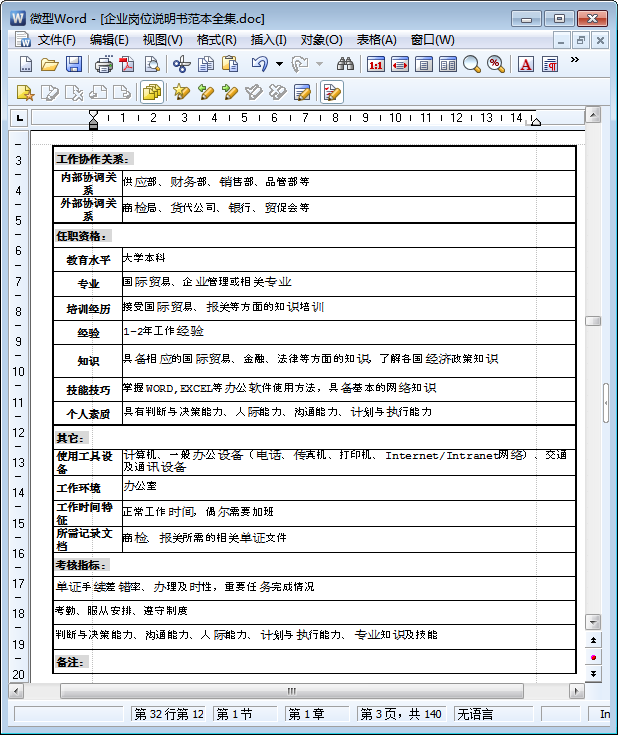Export document to PDF
The image size is (618, 735).
coord(127,64)
